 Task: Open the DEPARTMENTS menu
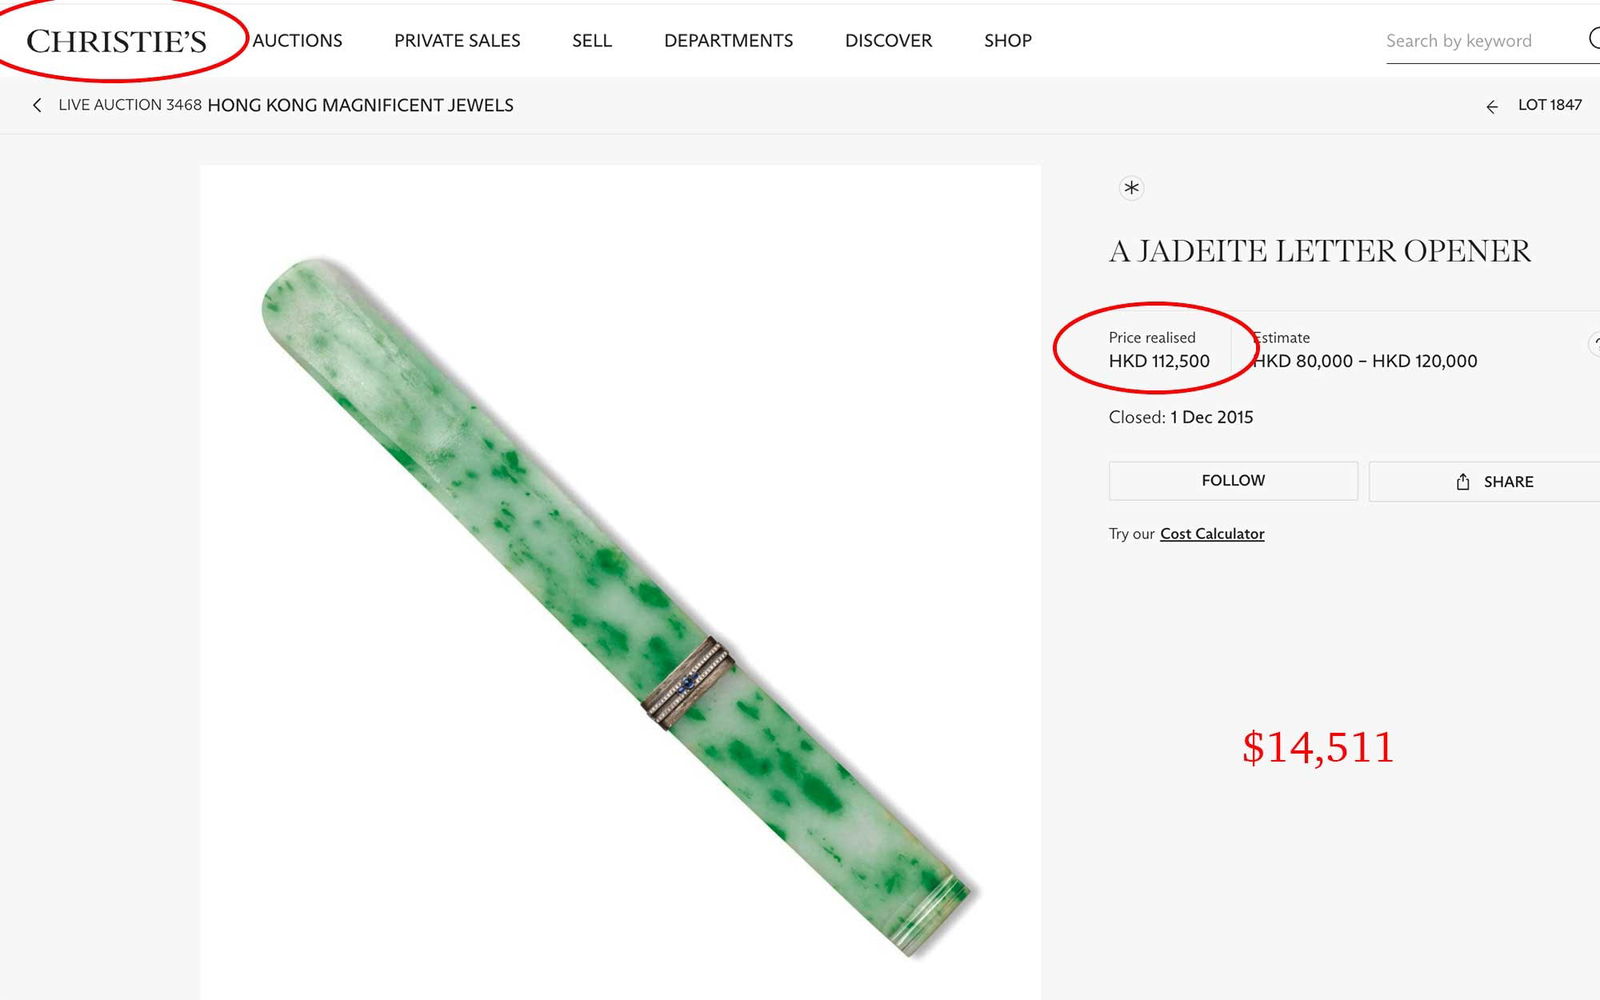tap(728, 40)
